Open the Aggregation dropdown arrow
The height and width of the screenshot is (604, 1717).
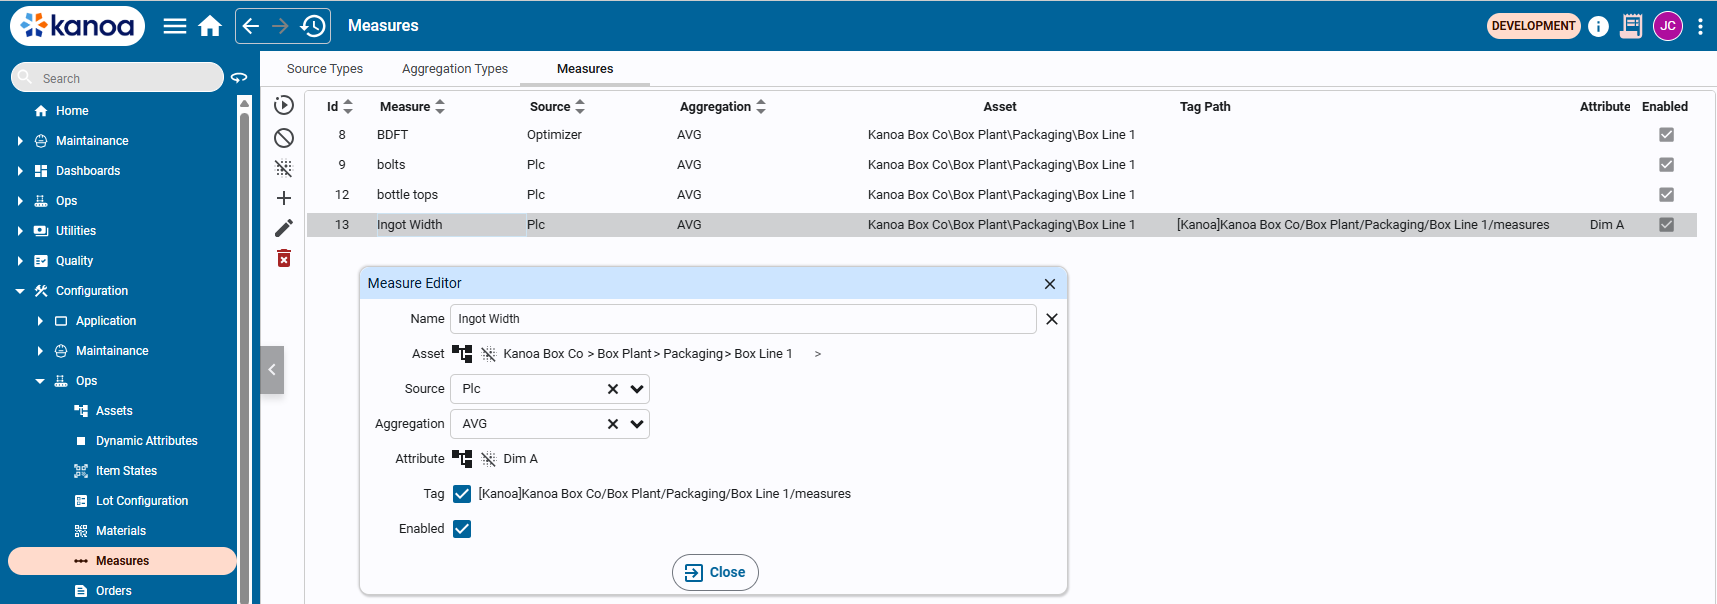(x=637, y=424)
